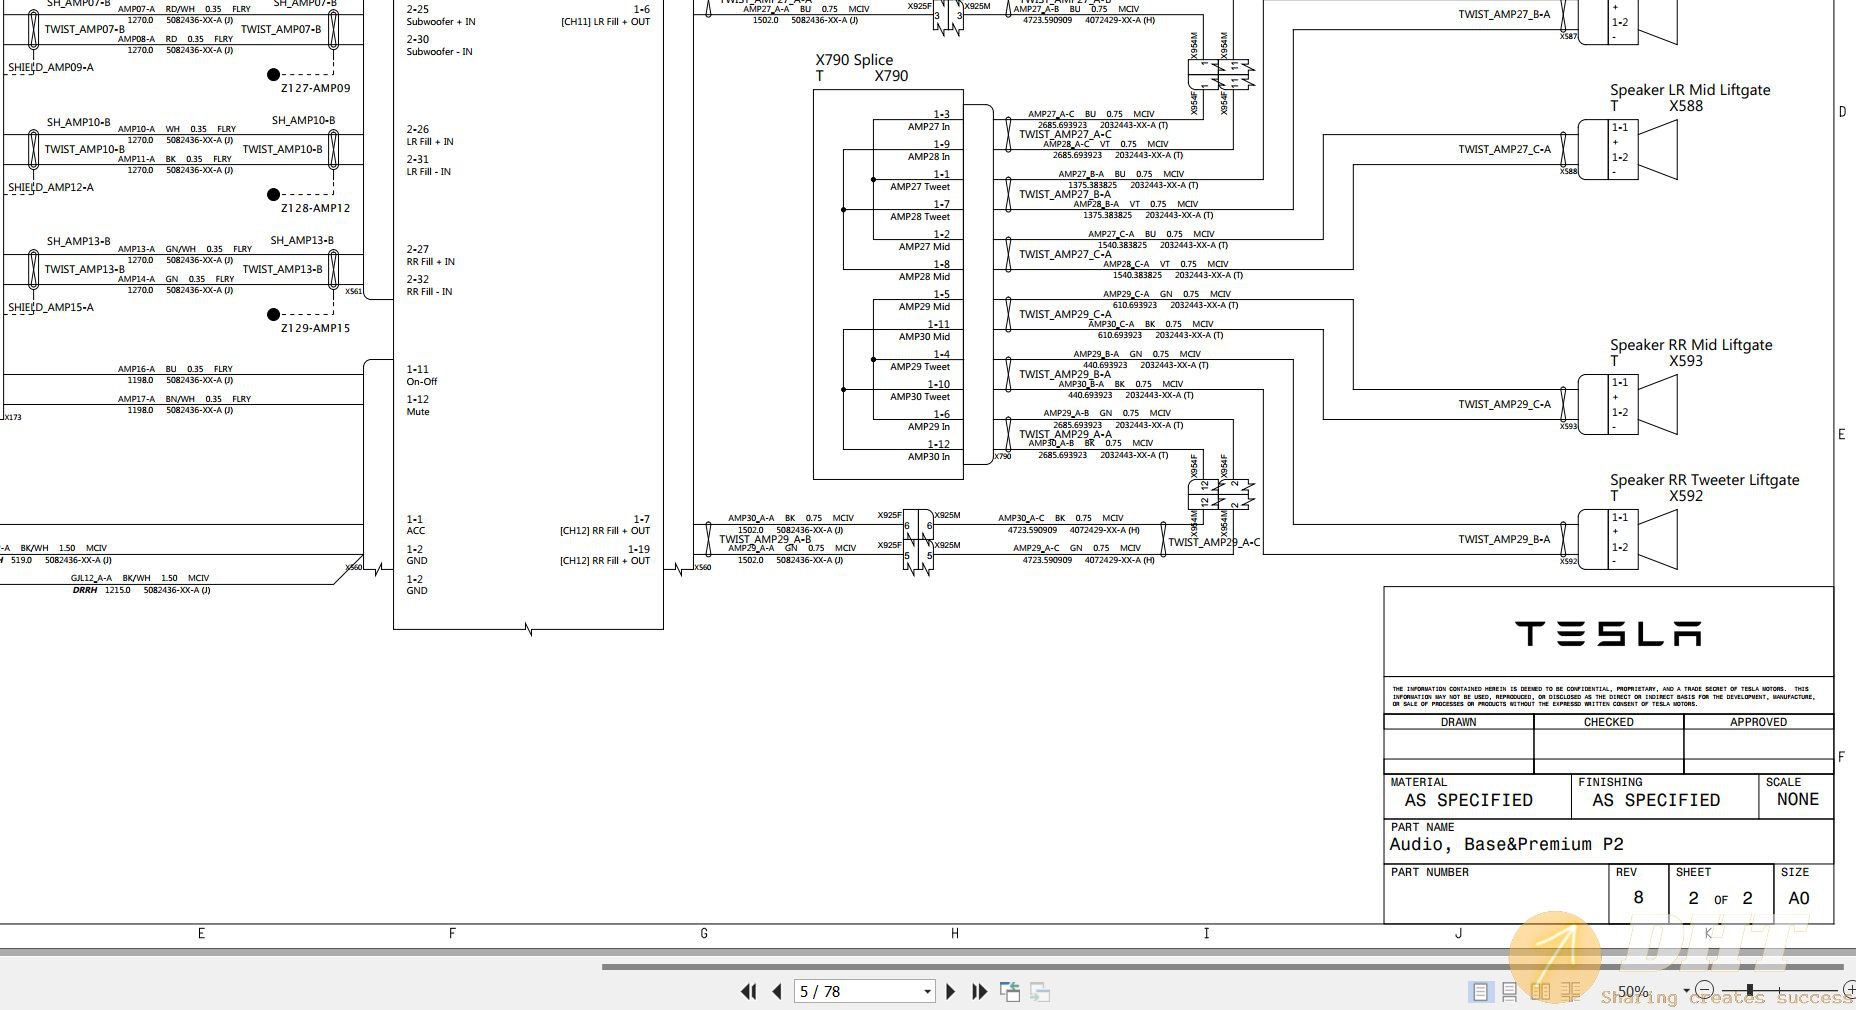
Task: Click the REV value 8
Action: point(1638,897)
